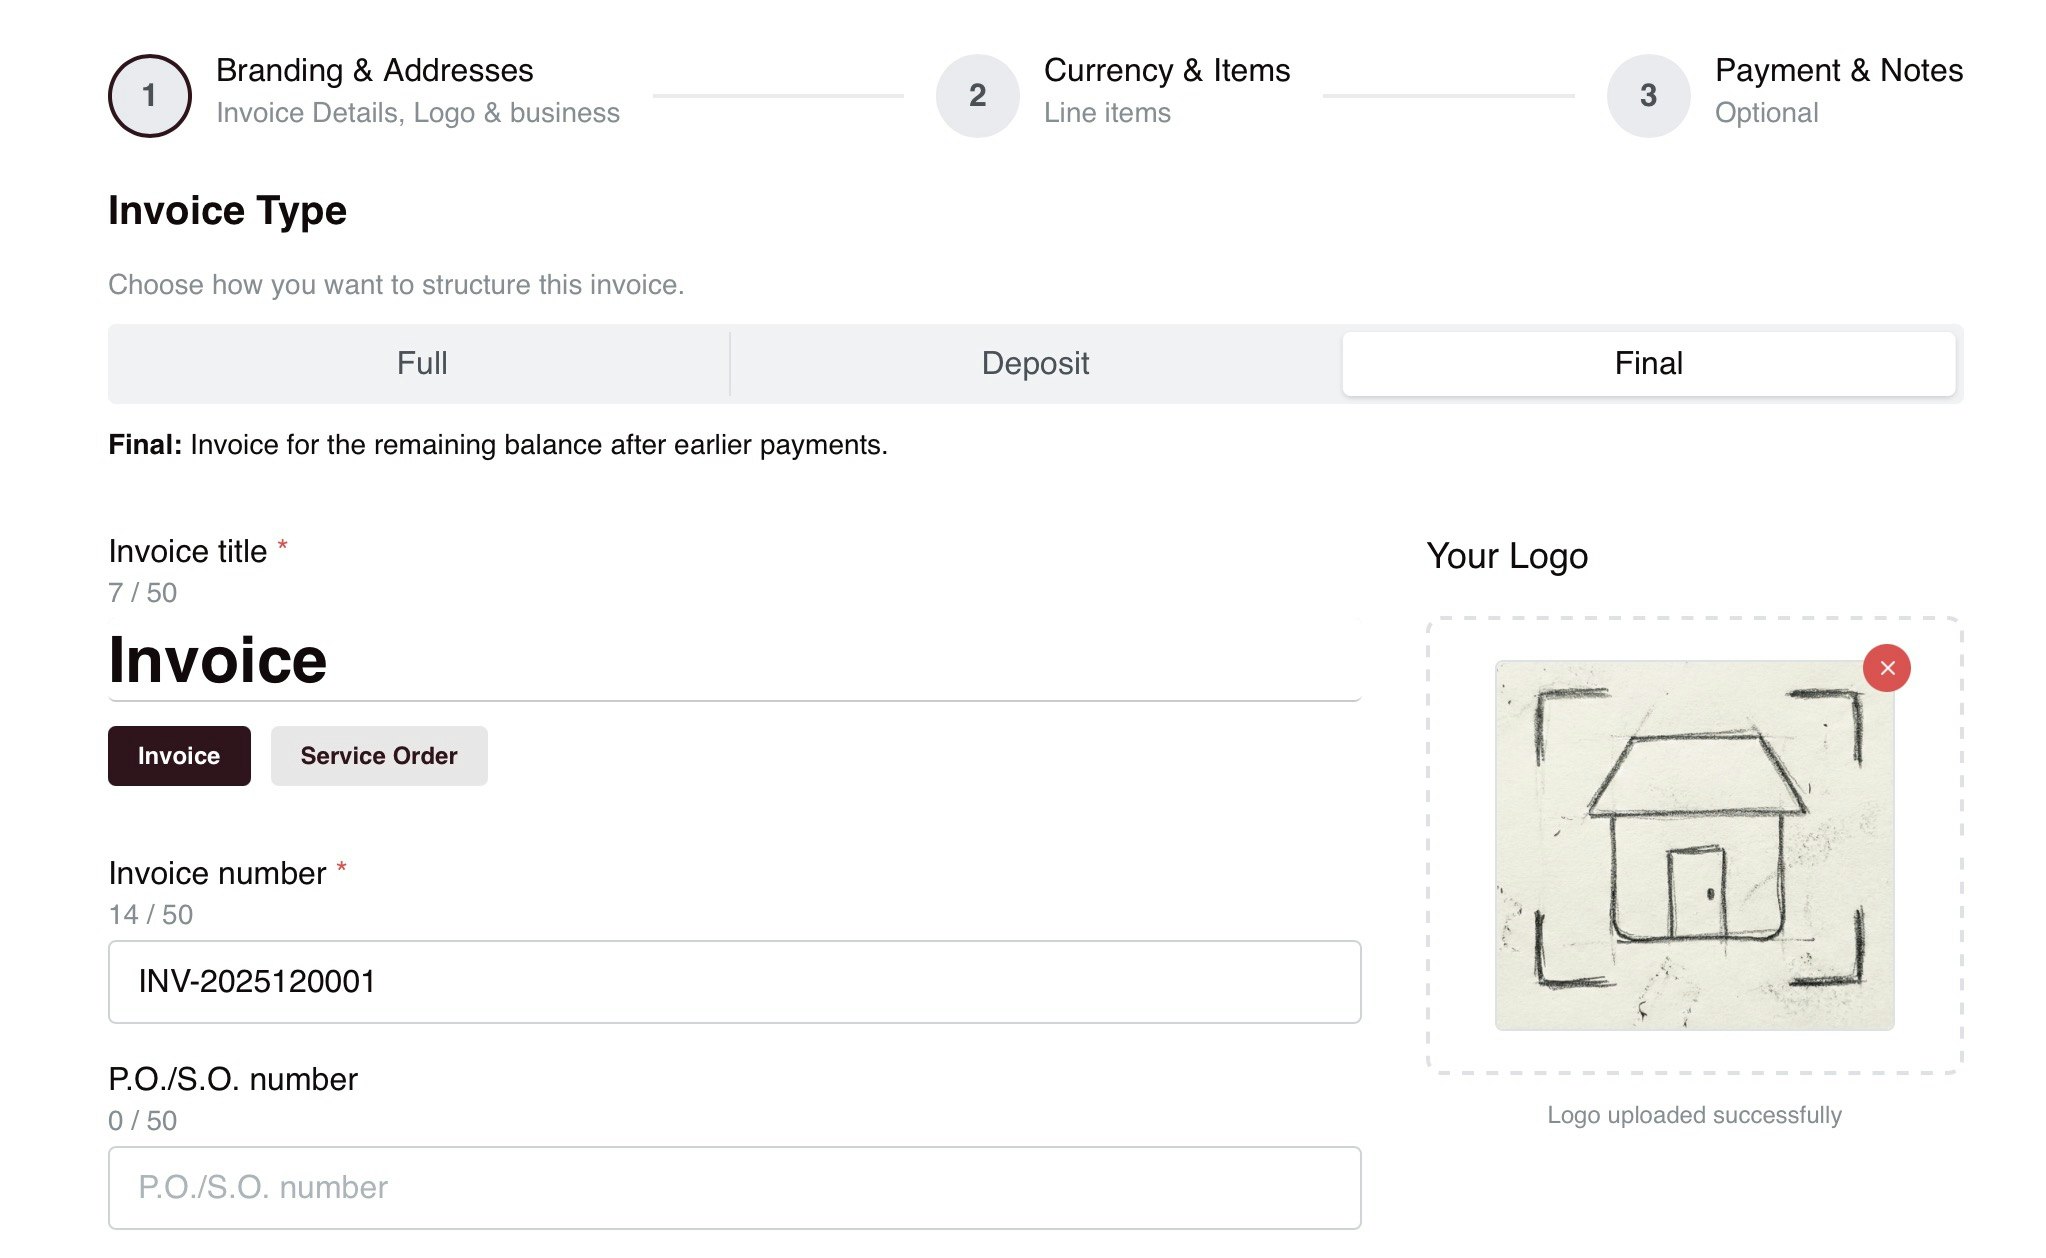This screenshot has width=2046, height=1258.
Task: Open the Branding & Addresses step label
Action: pos(374,70)
